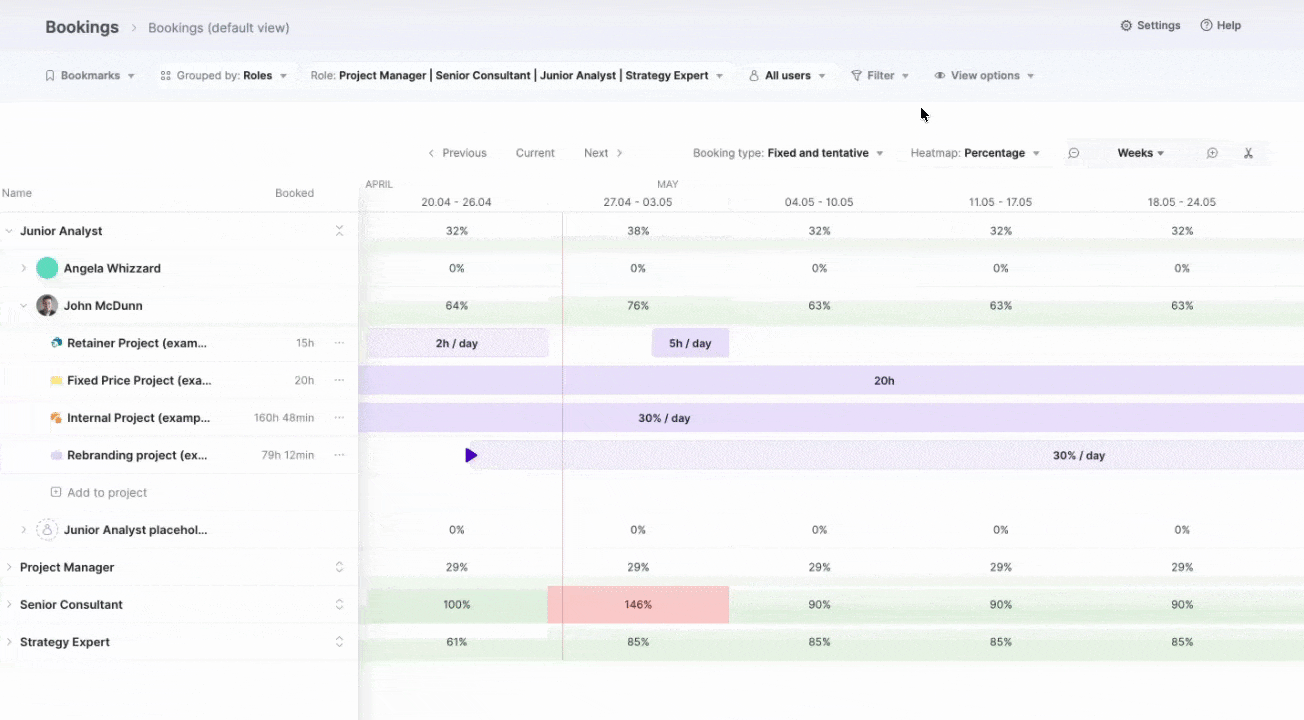Toggle expand-all for Strategy Expert group
The width and height of the screenshot is (1304, 720).
click(339, 642)
